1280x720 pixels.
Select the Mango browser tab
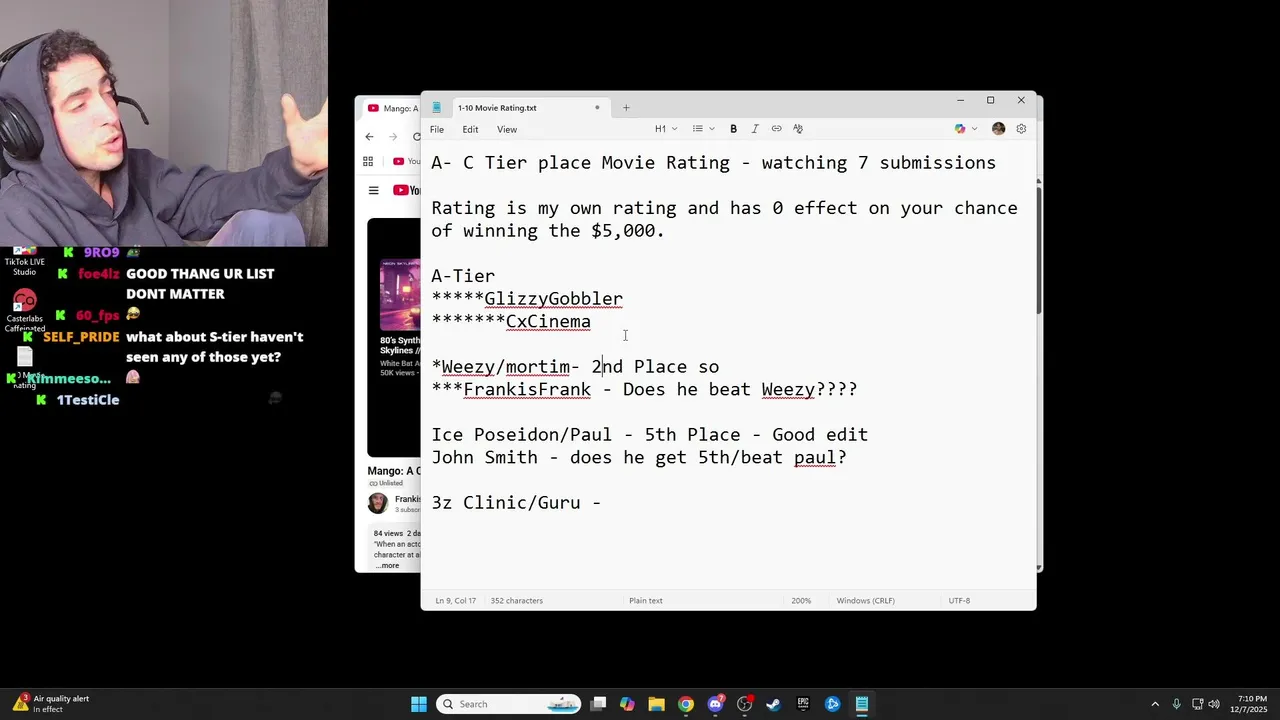point(390,108)
